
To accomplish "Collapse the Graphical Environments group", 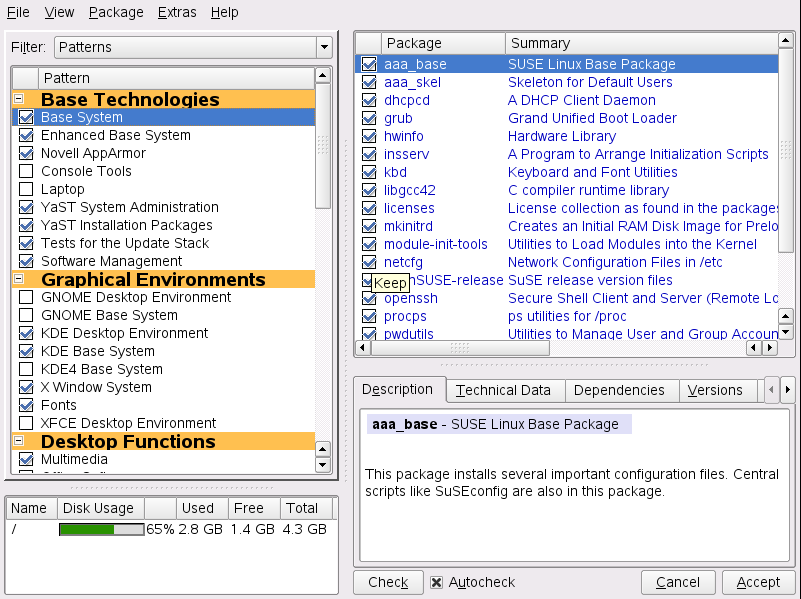I will click(19, 279).
